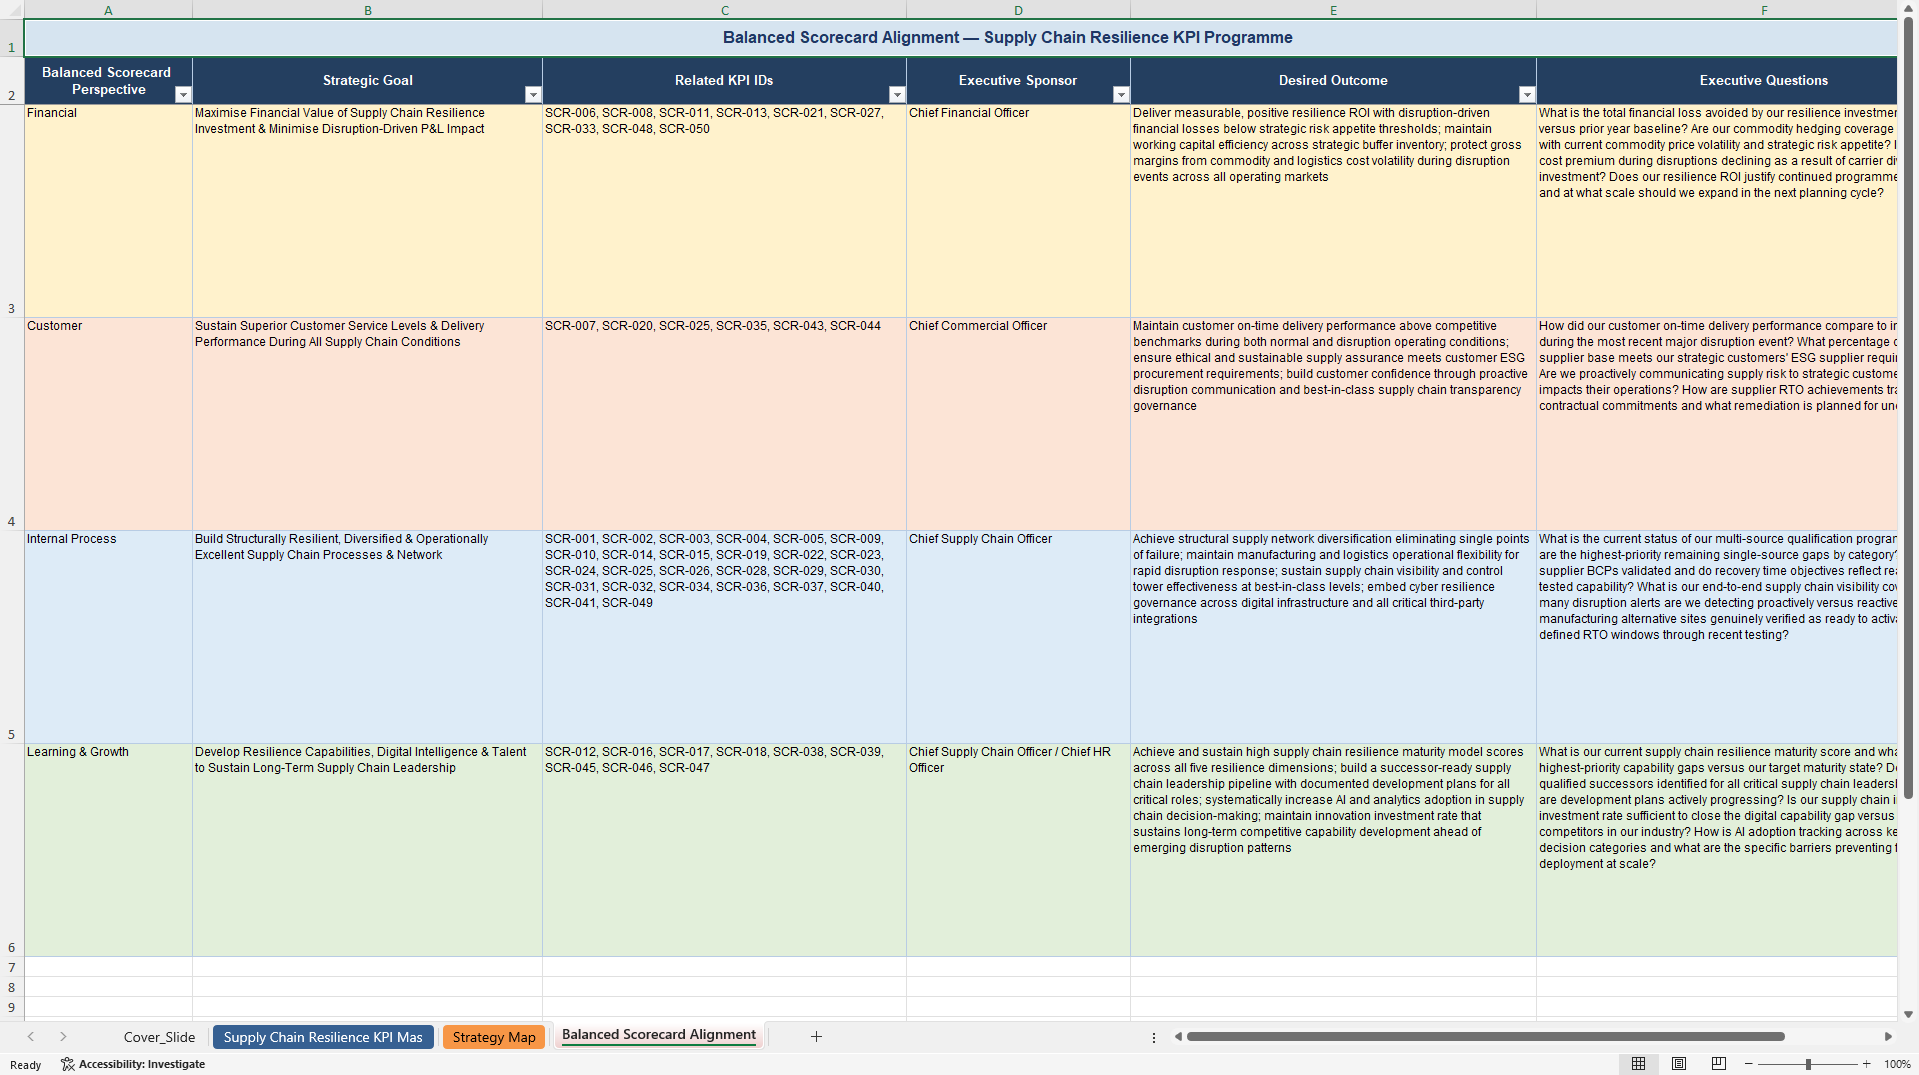Zoom out with minus button
Viewport: 1919px width, 1075px height.
point(1749,1064)
